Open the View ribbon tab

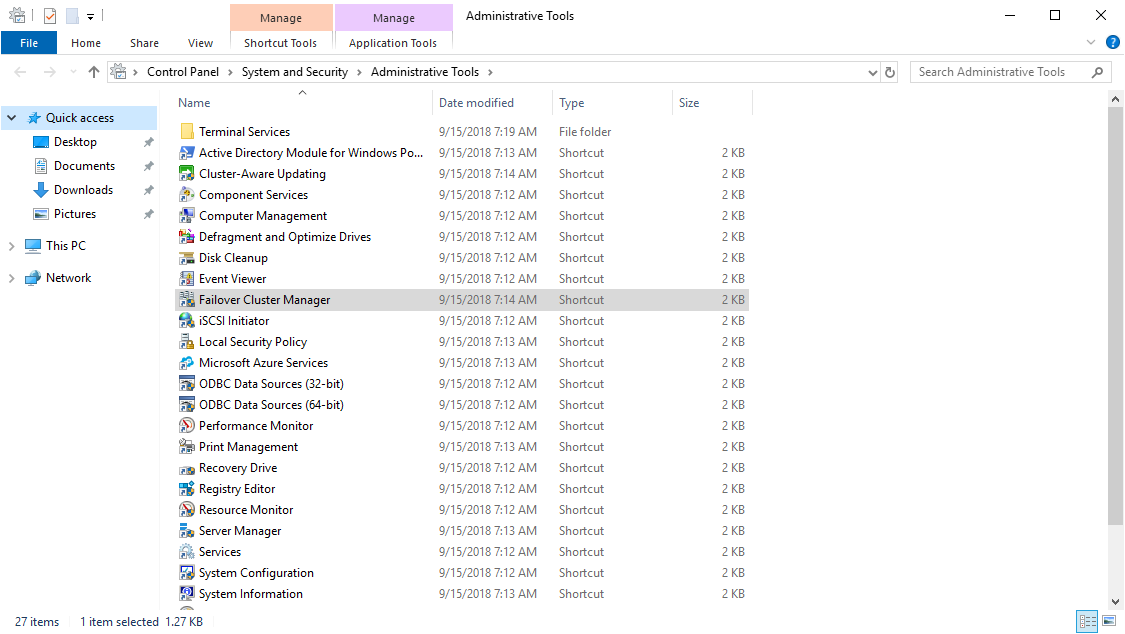tap(200, 43)
